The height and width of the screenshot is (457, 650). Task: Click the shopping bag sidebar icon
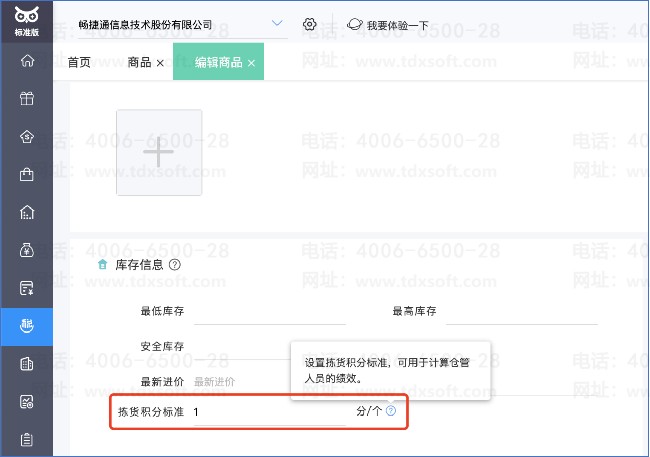coord(27,175)
